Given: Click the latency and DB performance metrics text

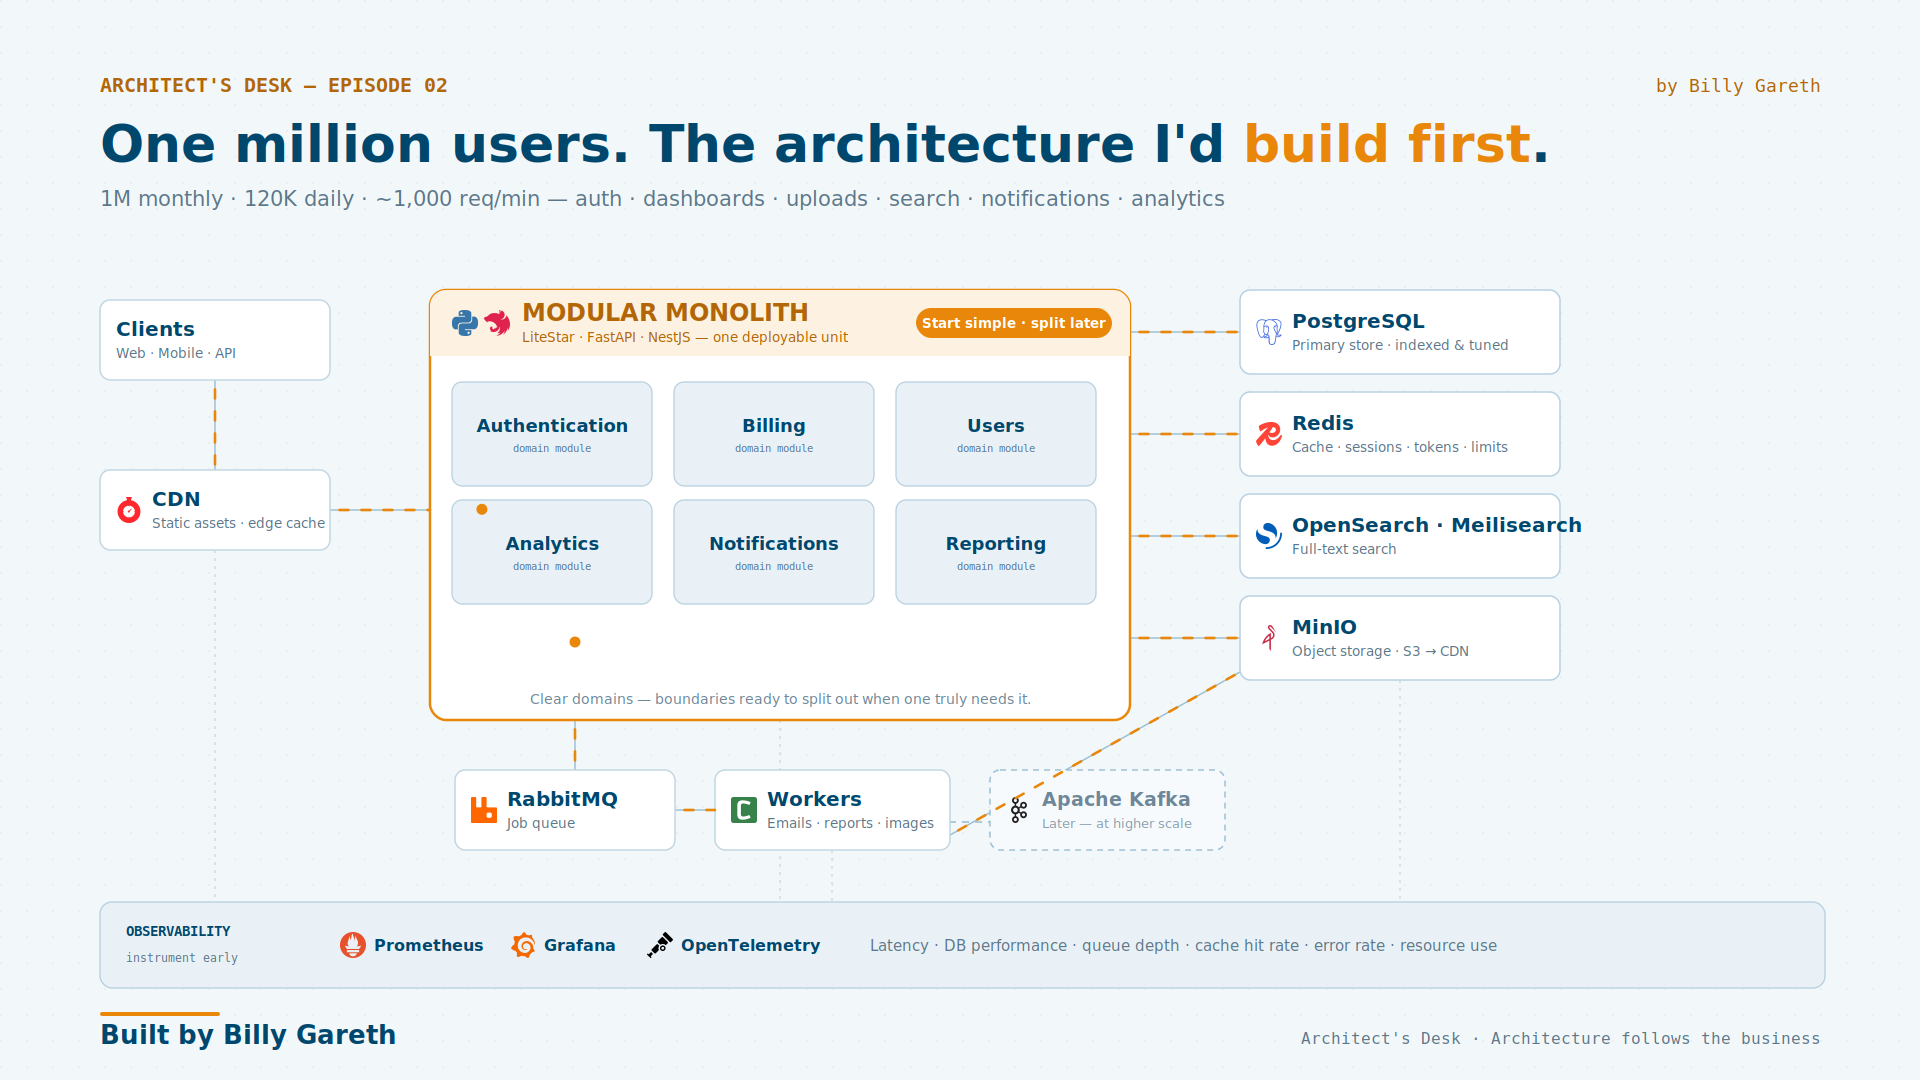Looking at the screenshot, I should pyautogui.click(x=1183, y=945).
